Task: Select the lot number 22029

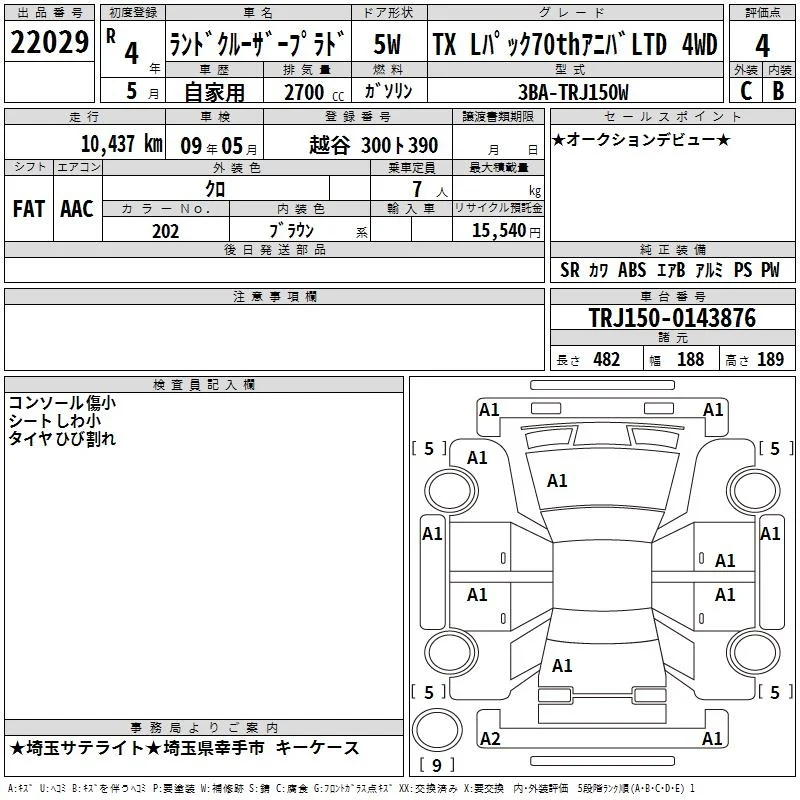Action: point(49,42)
